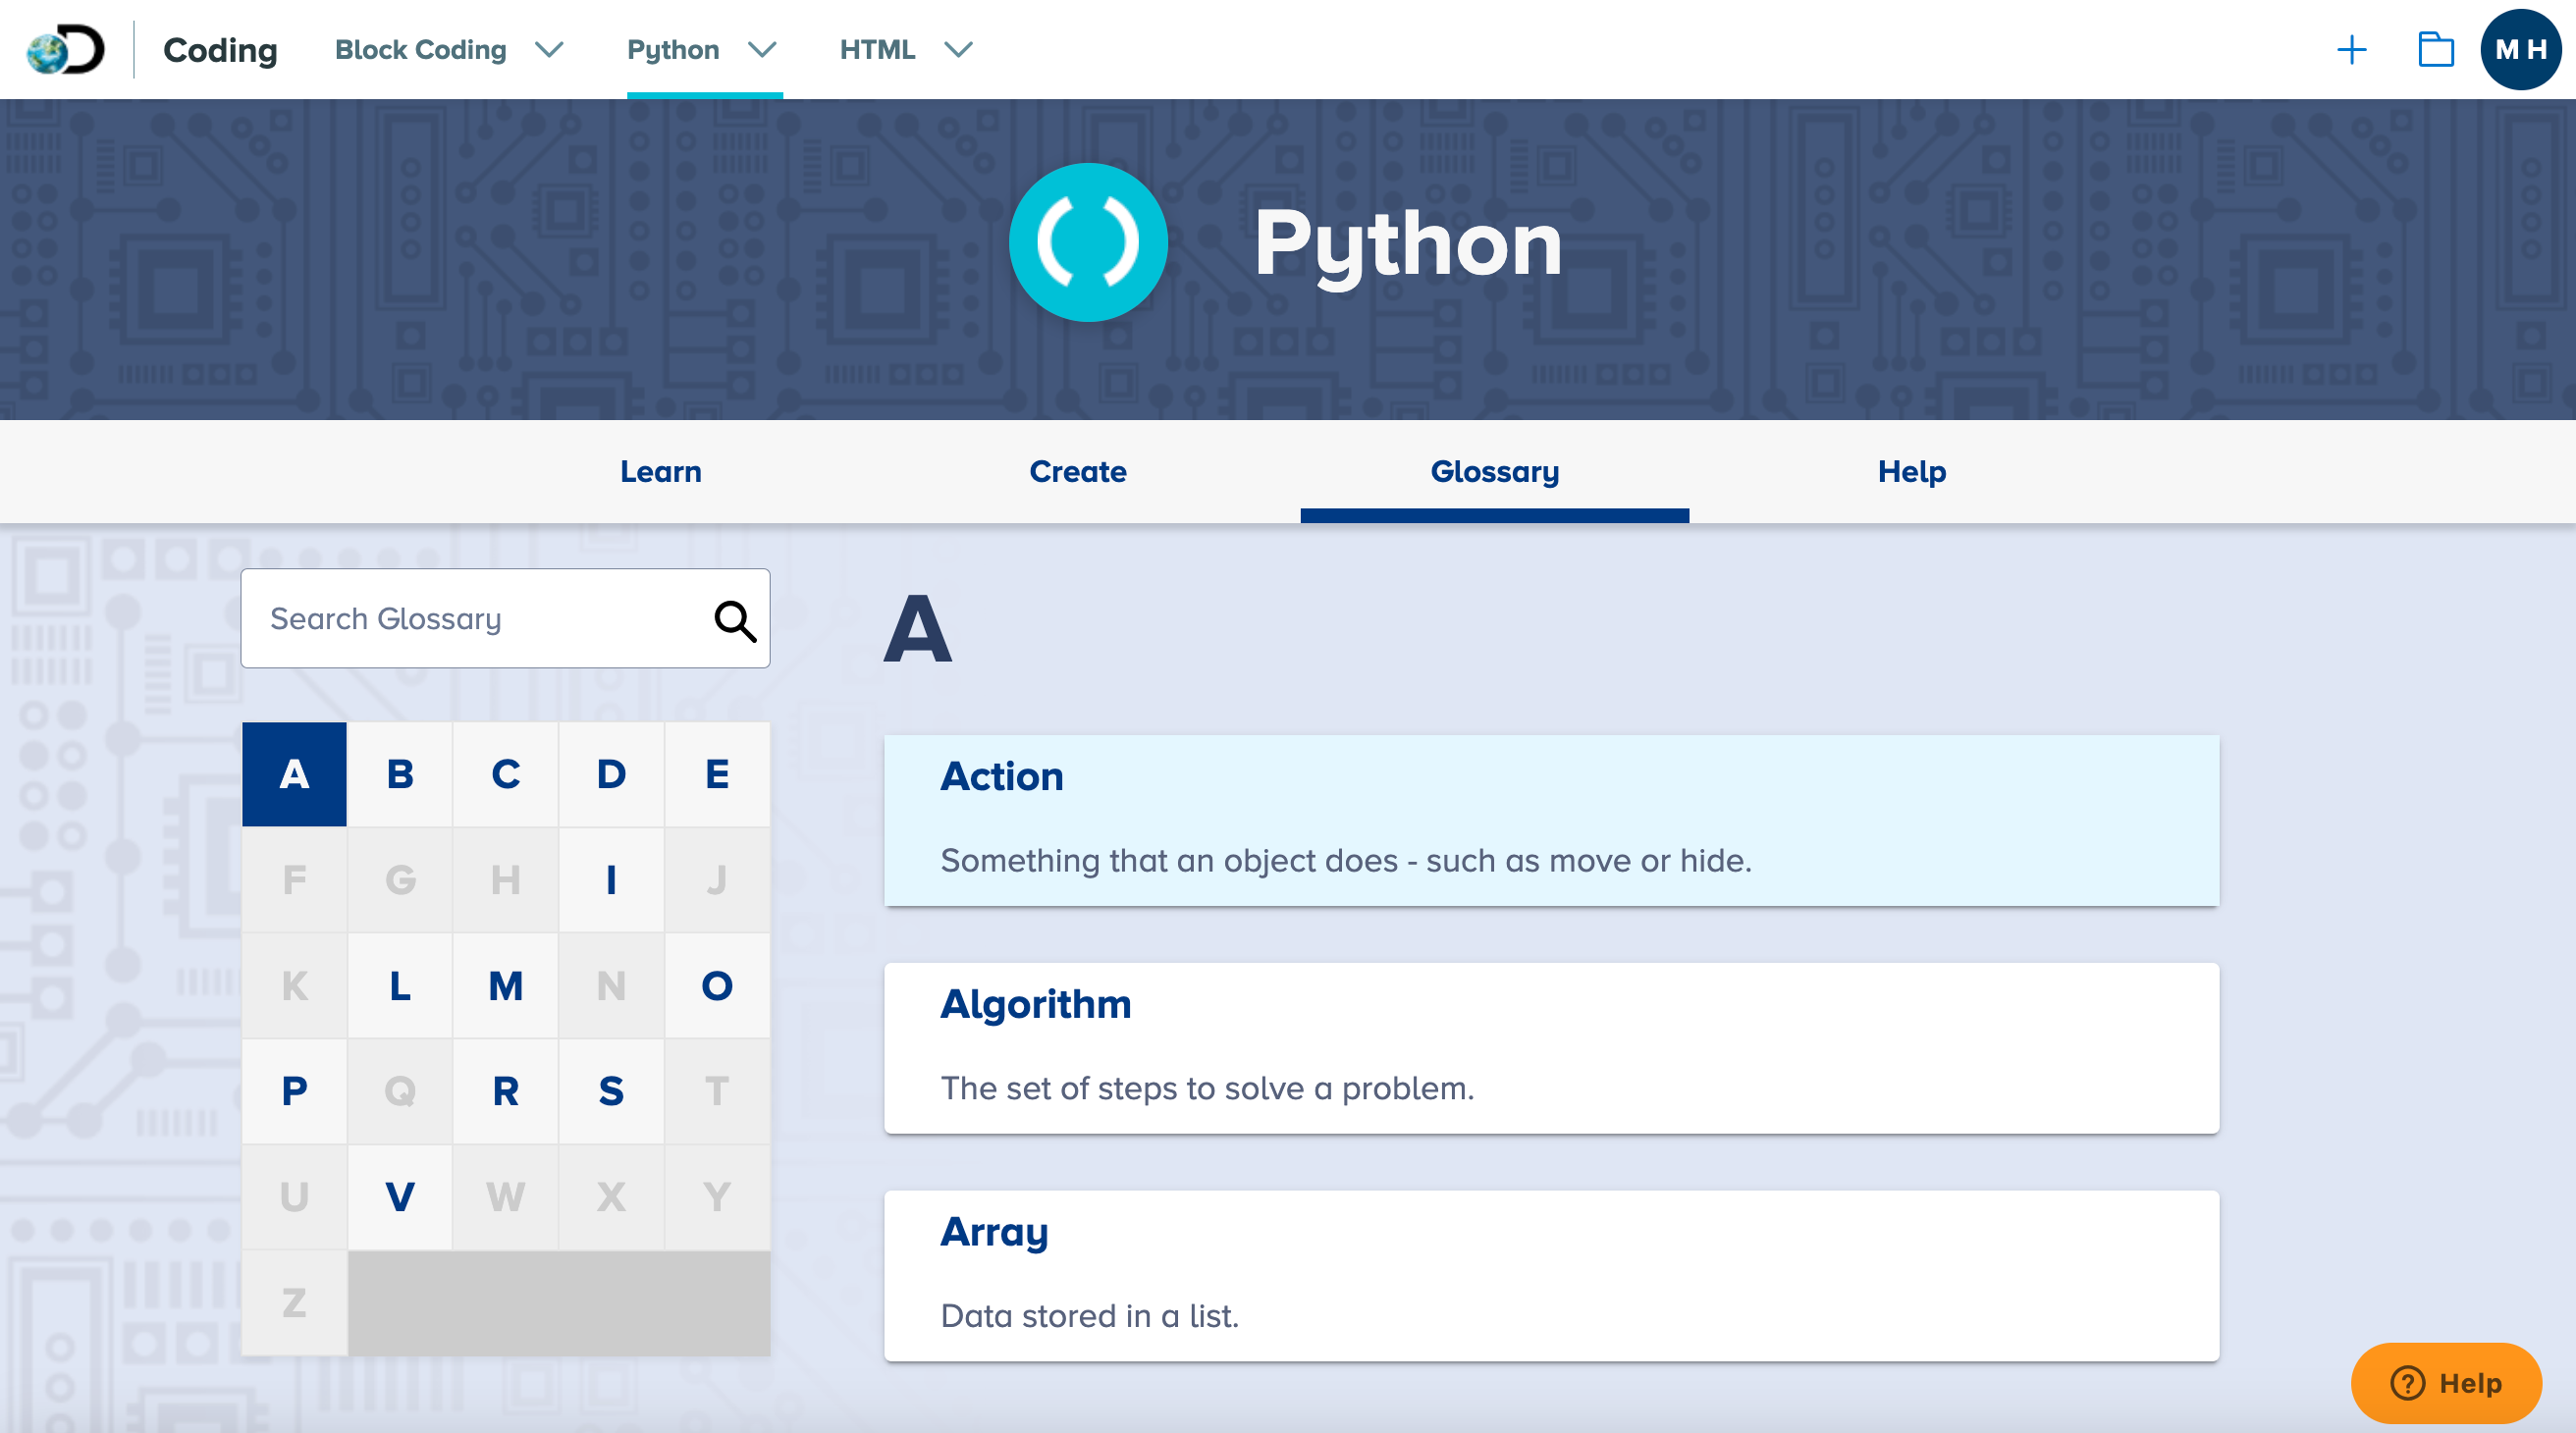The image size is (2576, 1433).
Task: Click the disabled letter Z tile
Action: point(294,1303)
